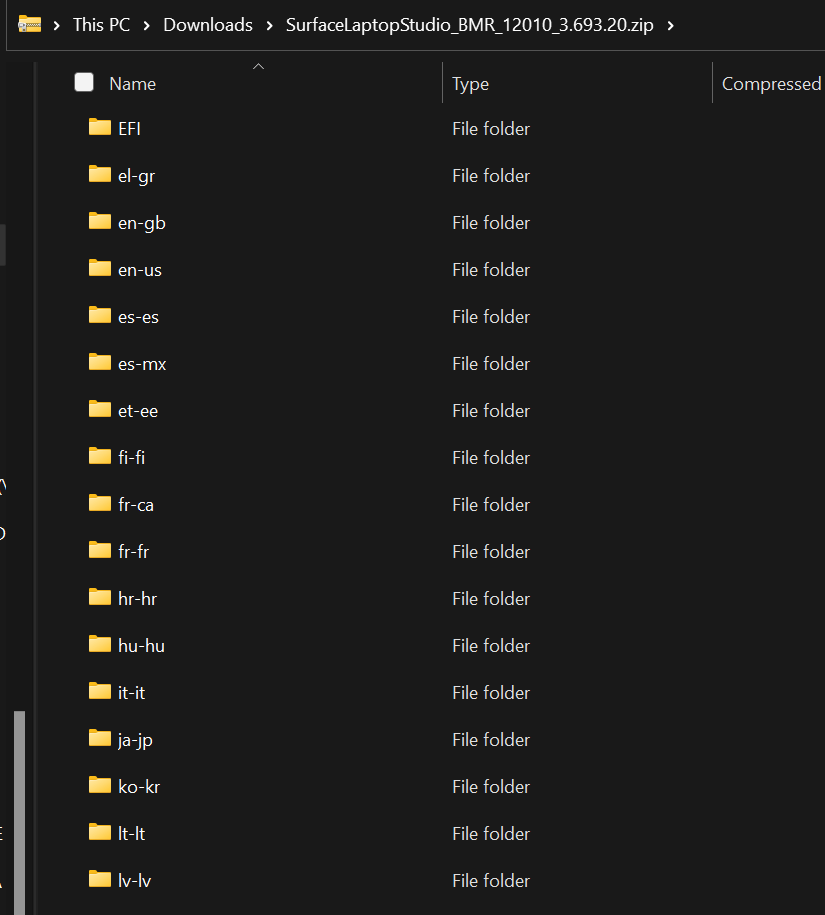Viewport: 825px width, 915px height.
Task: Click File folder type in lv-lv row
Action: (491, 881)
